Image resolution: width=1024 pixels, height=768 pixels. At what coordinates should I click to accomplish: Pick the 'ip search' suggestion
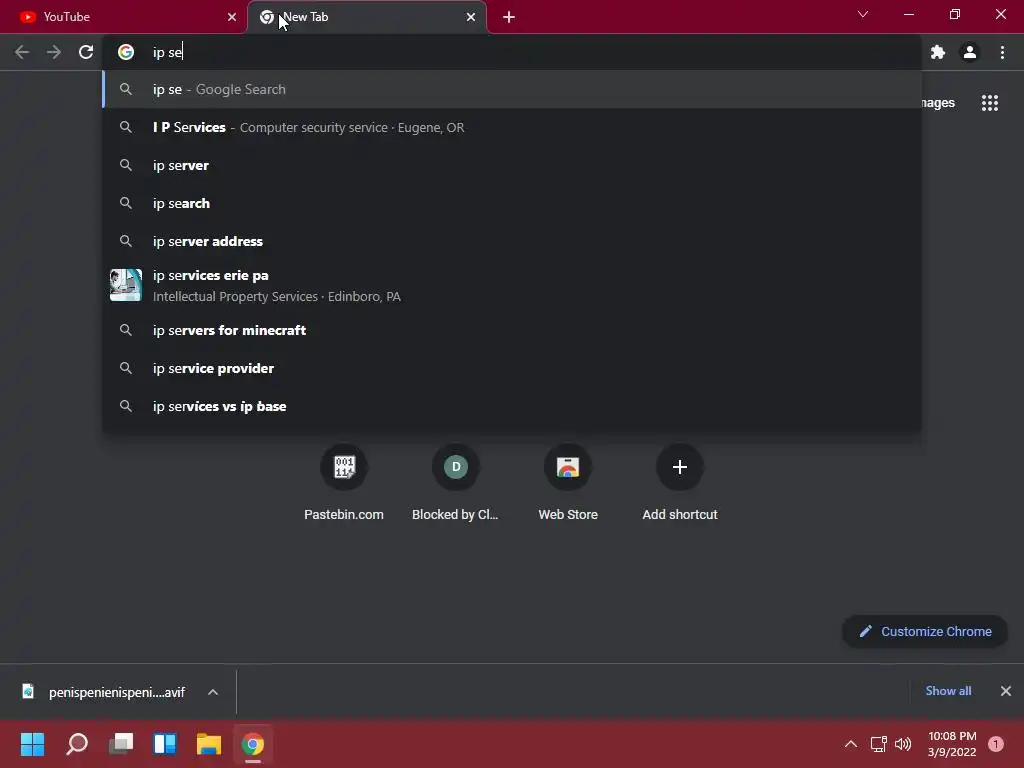[x=512, y=203]
